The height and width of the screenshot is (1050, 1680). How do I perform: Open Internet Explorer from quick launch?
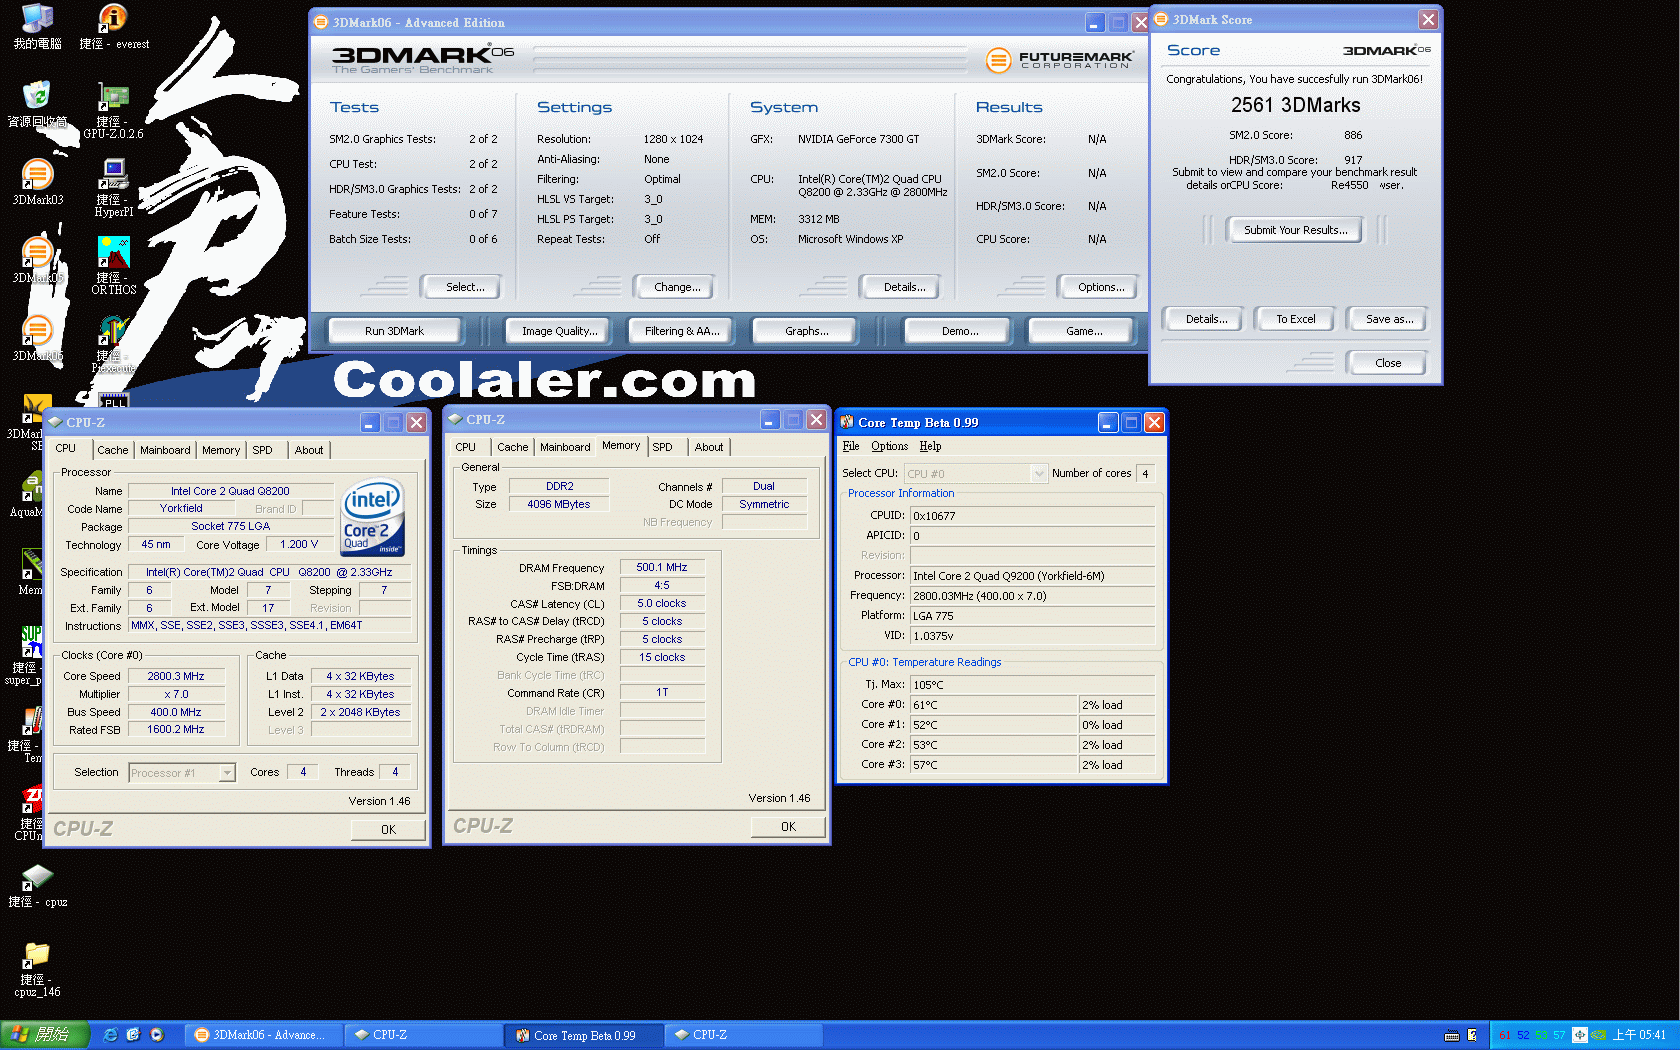pyautogui.click(x=110, y=1035)
